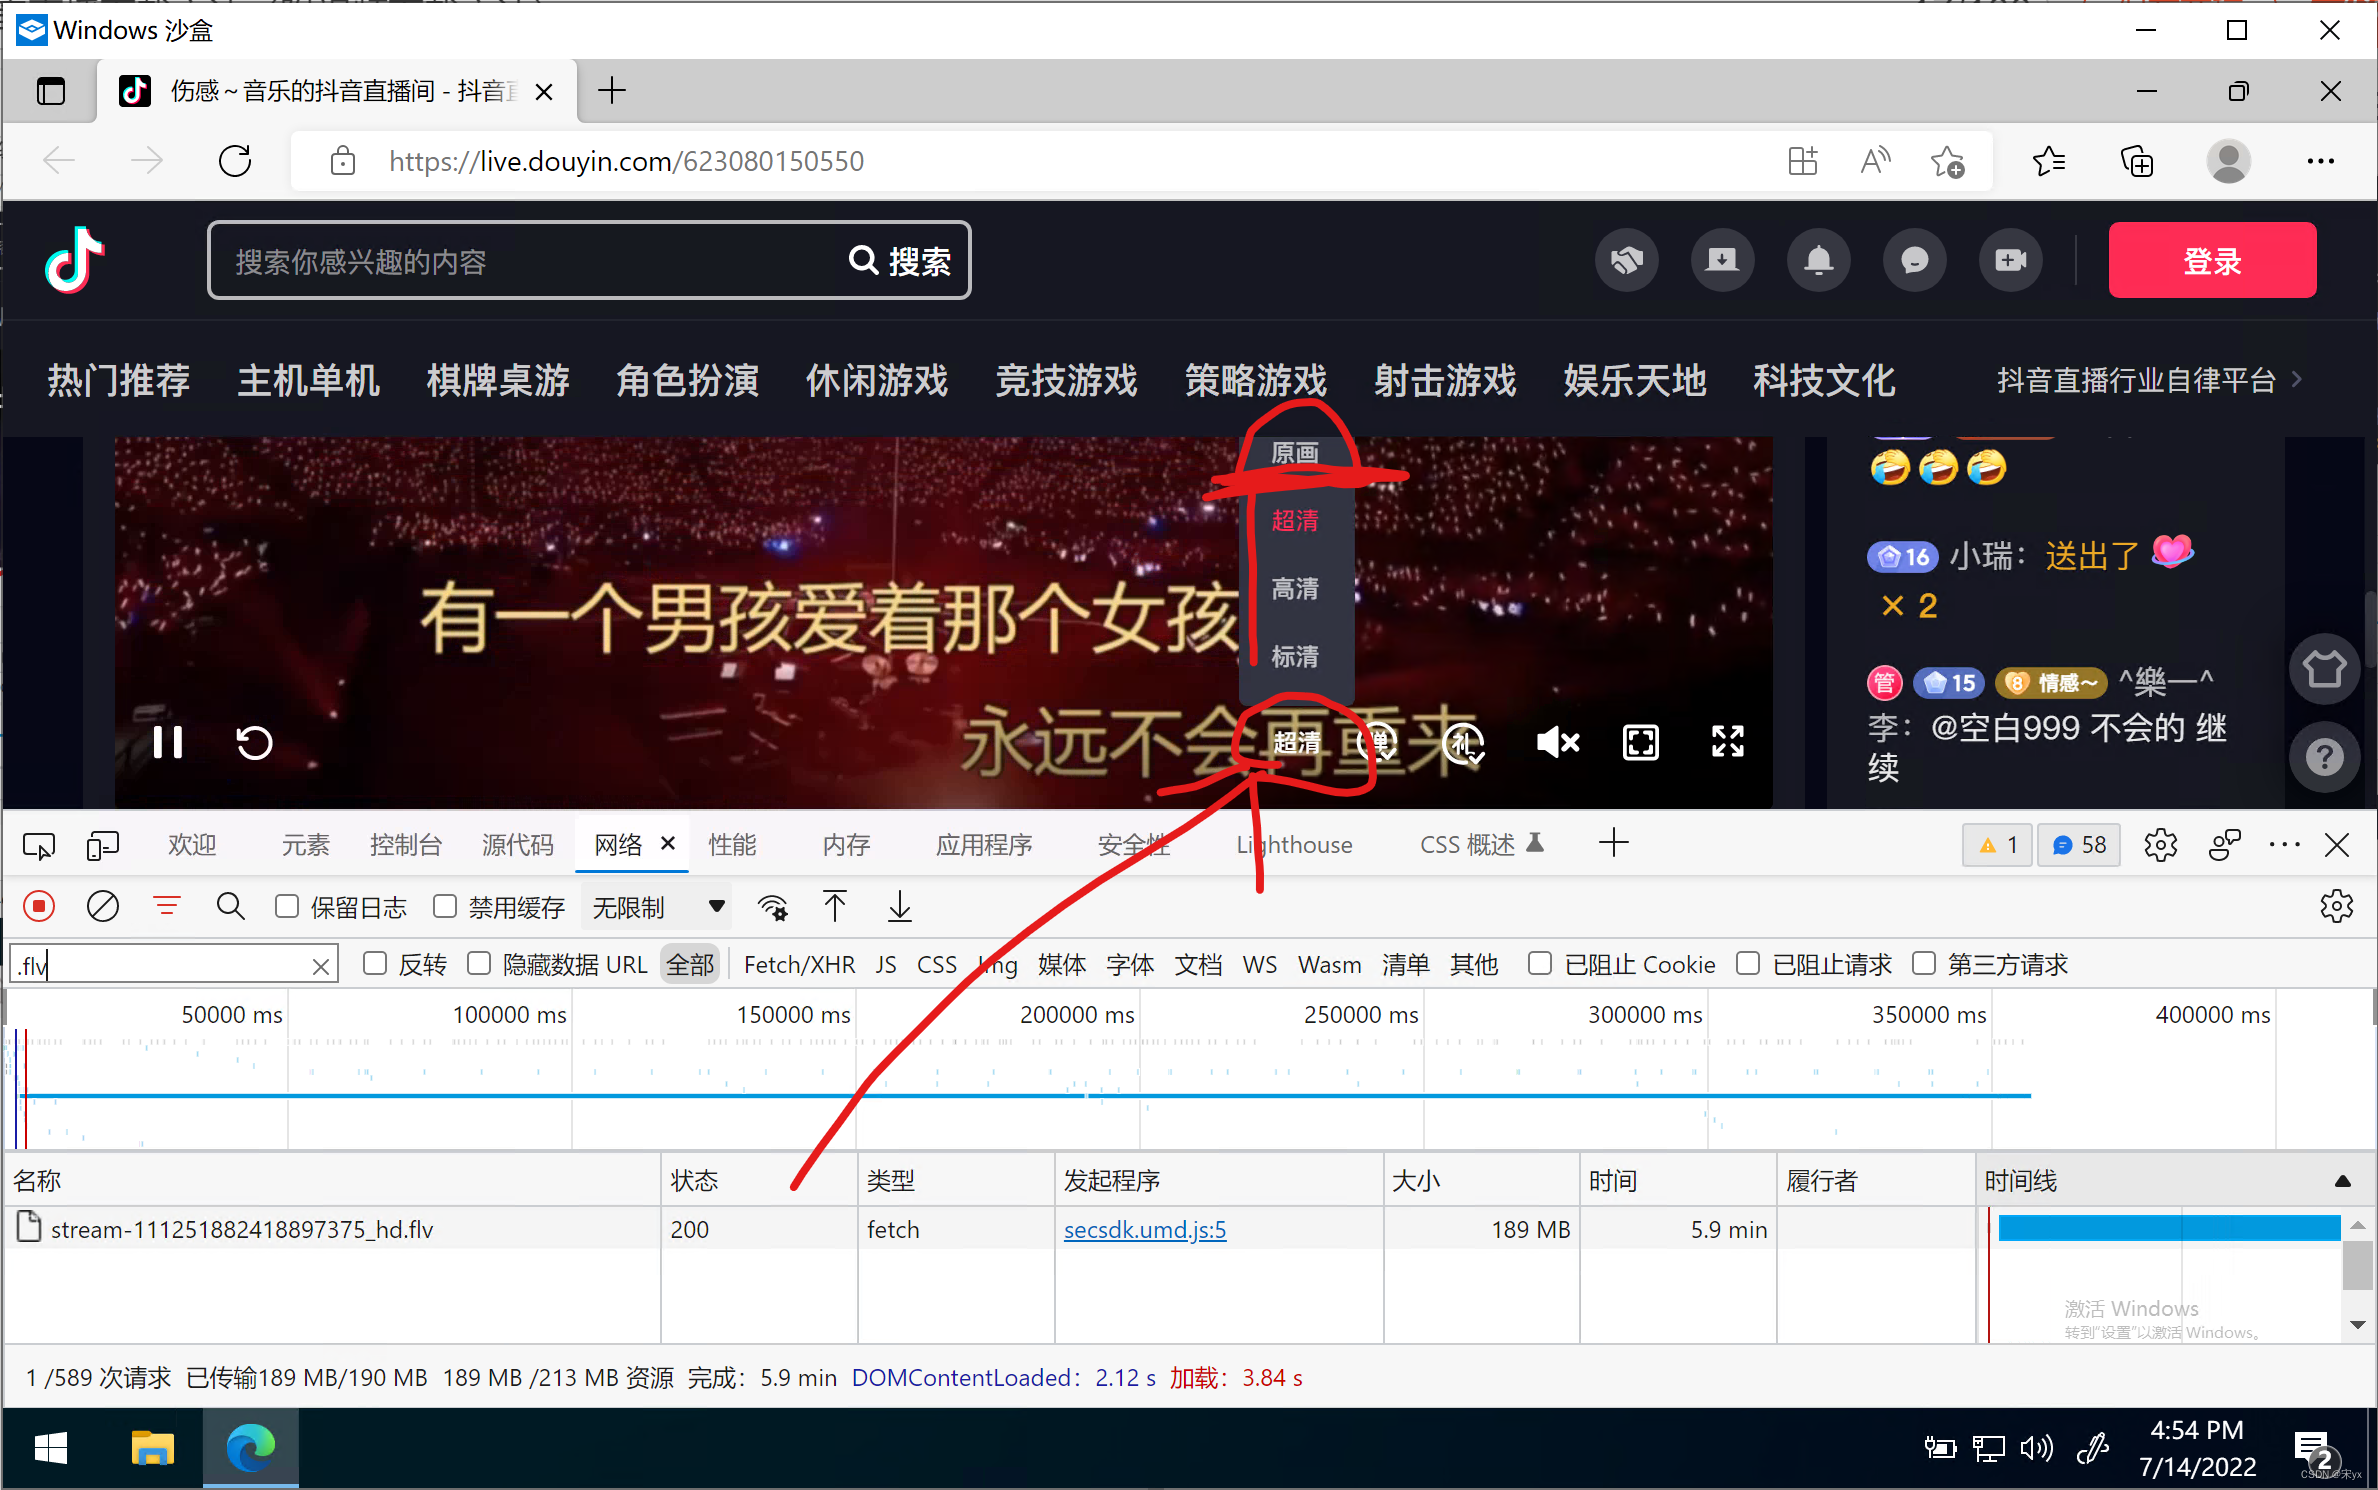This screenshot has width=2378, height=1490.
Task: Open the 无限制 throttling dropdown
Action: click(657, 907)
